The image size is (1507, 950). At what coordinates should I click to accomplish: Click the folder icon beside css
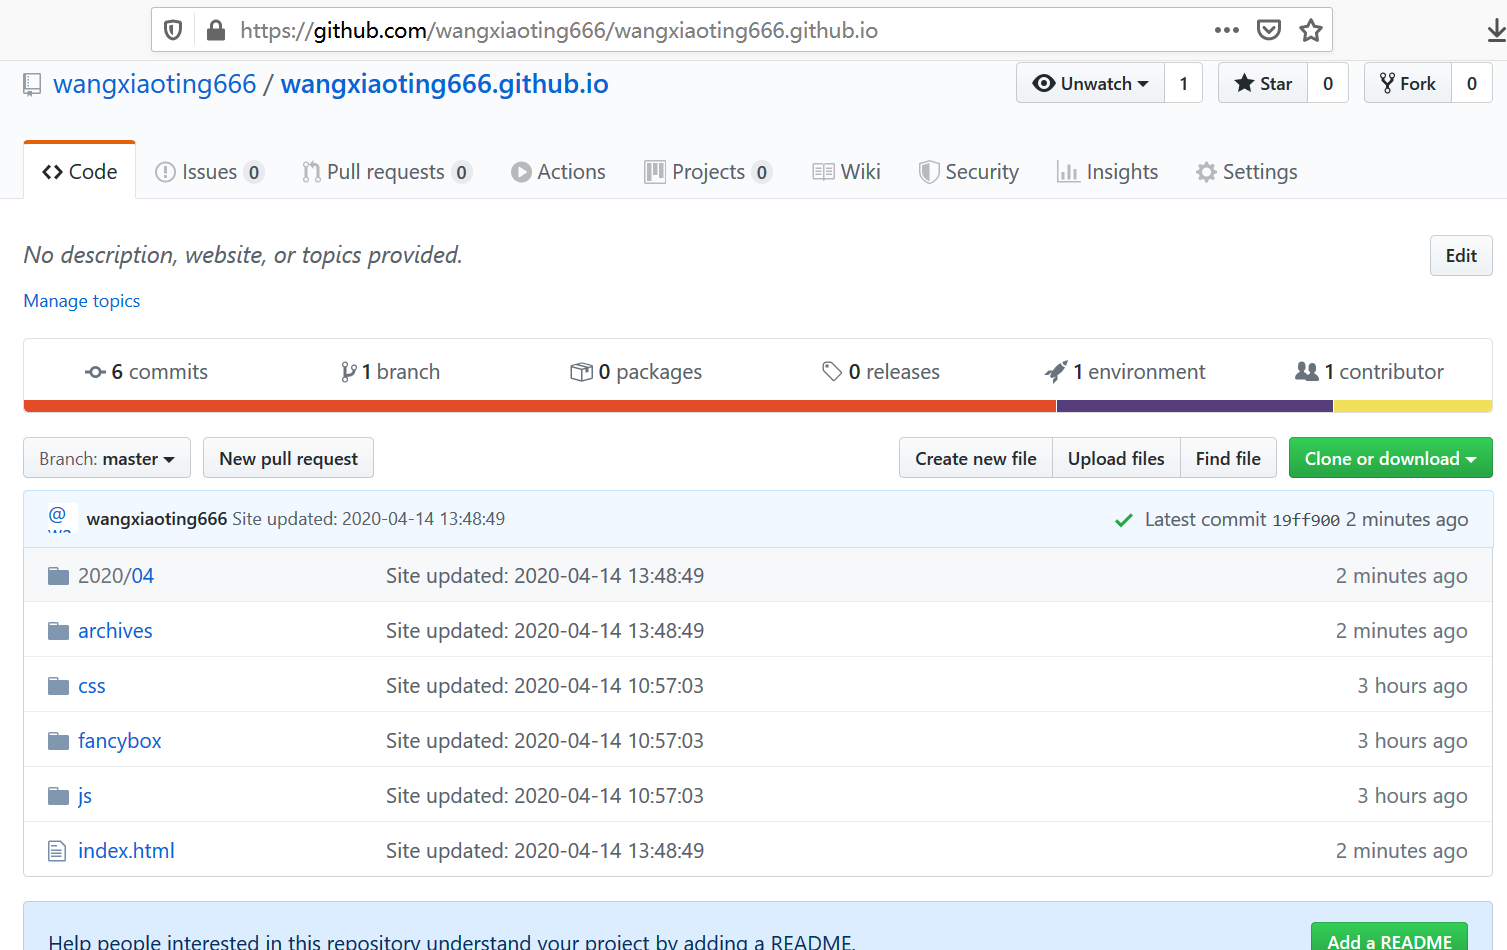(59, 686)
